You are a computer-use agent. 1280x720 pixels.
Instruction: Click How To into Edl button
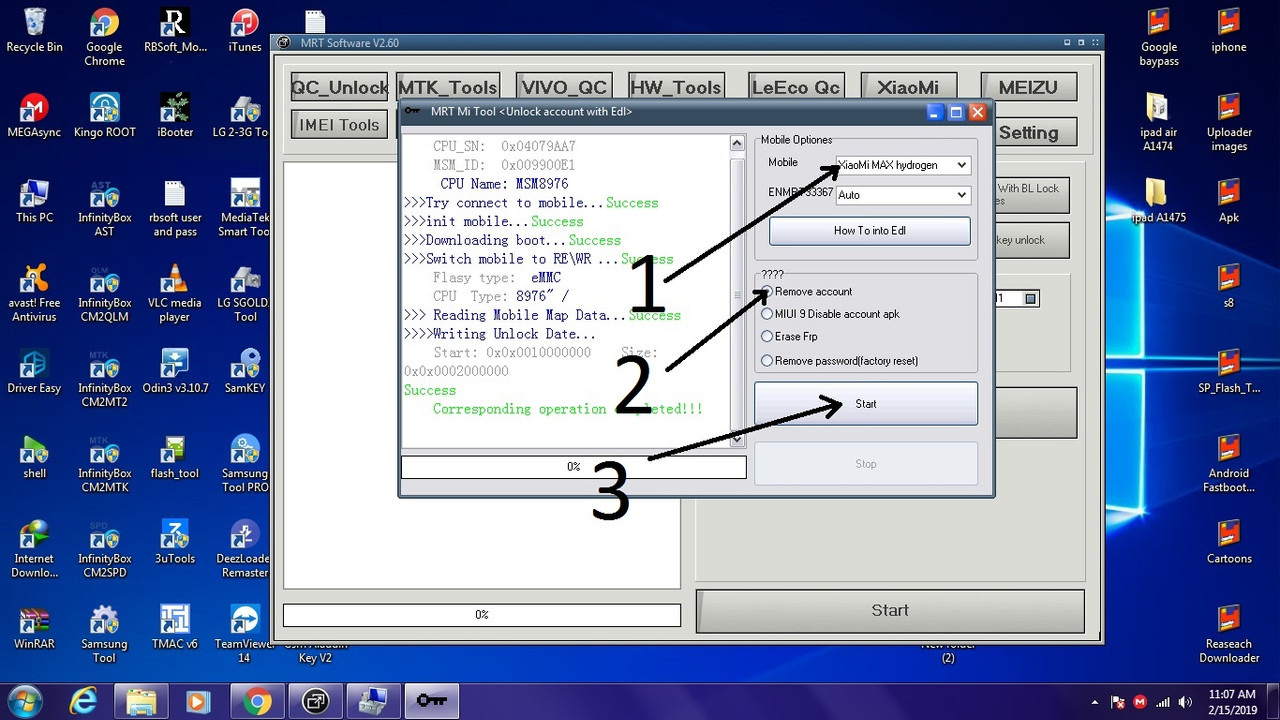(869, 231)
